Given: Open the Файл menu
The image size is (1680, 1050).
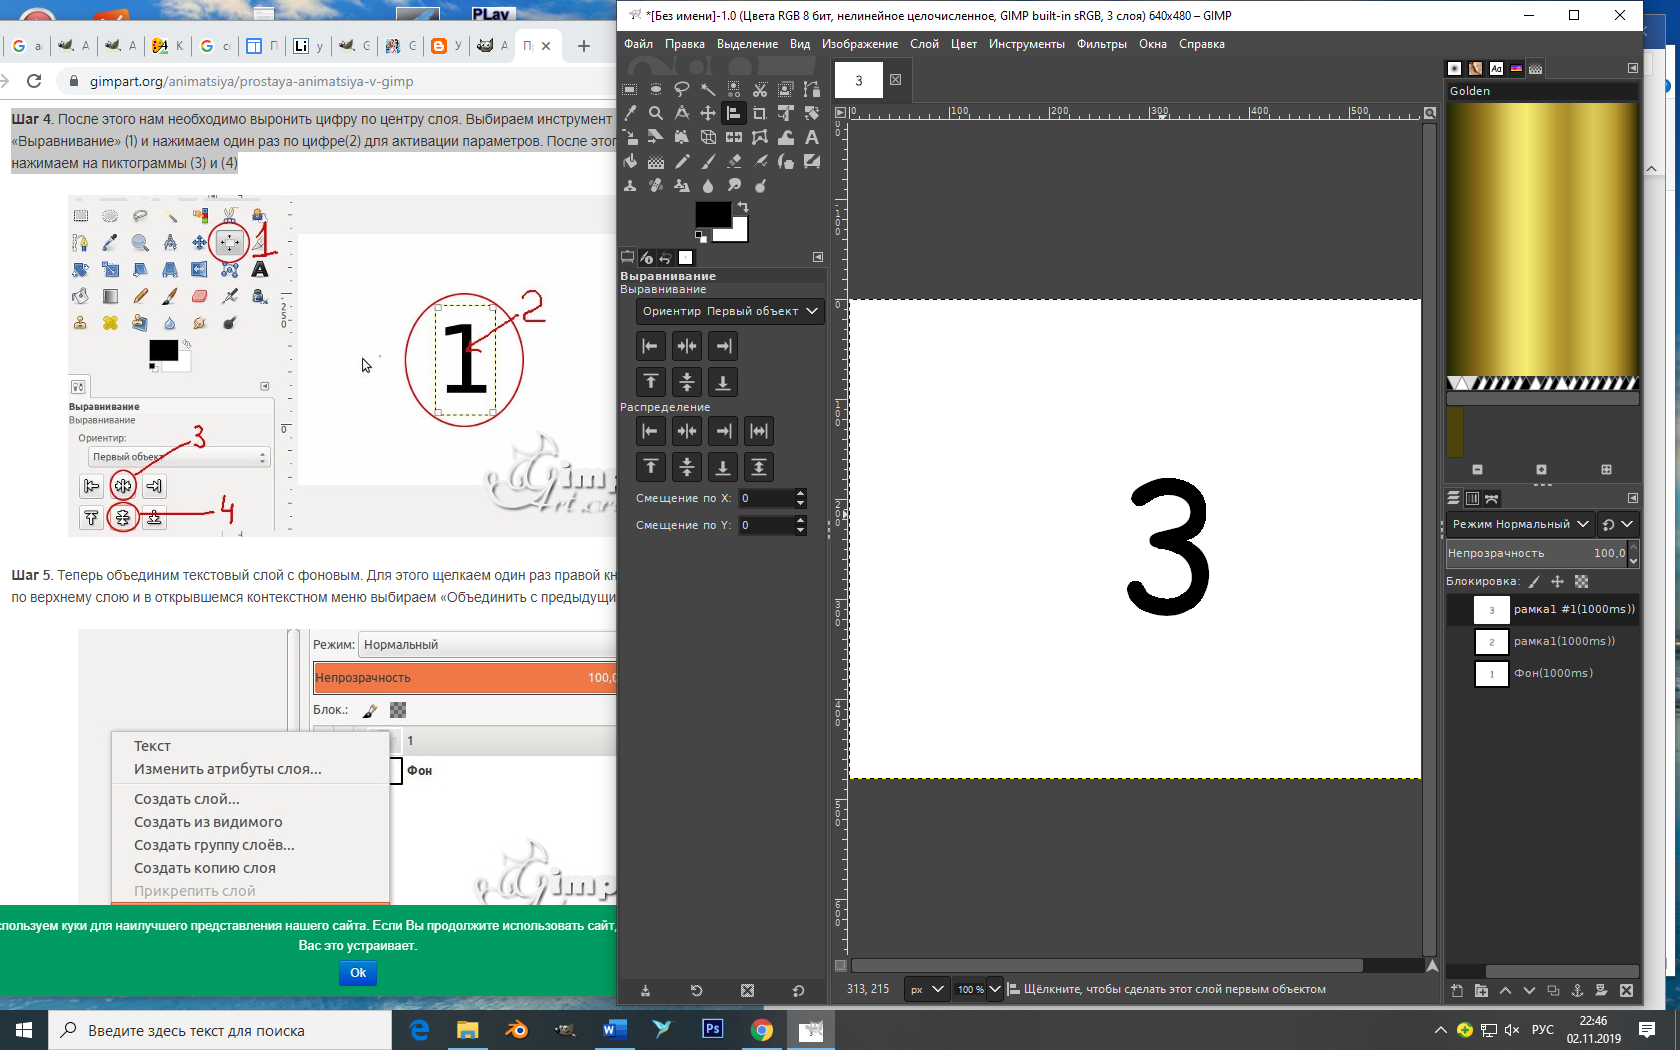Looking at the screenshot, I should [638, 44].
